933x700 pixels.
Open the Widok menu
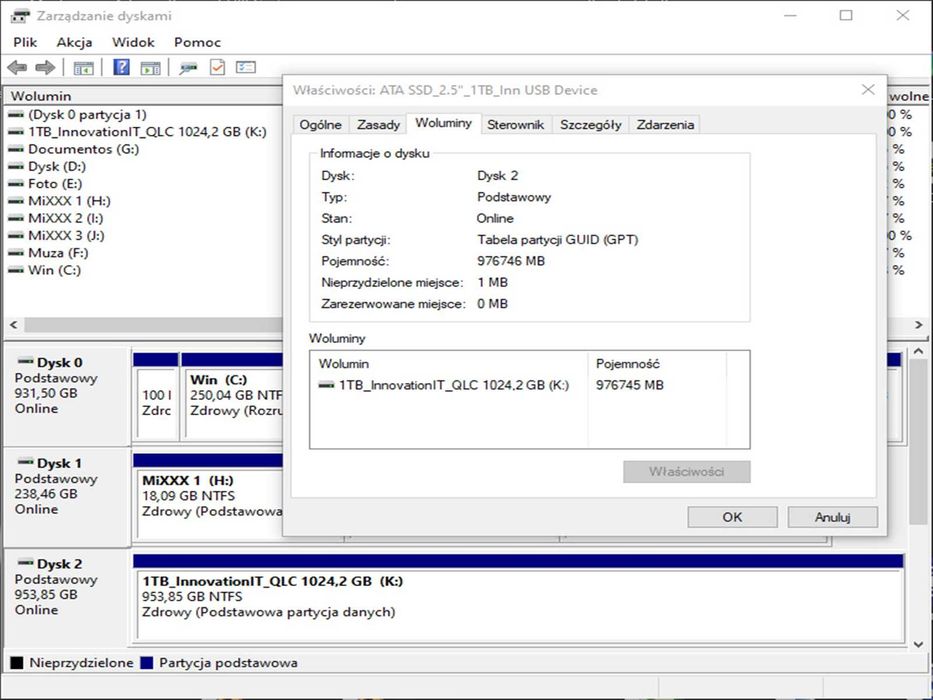(x=133, y=42)
